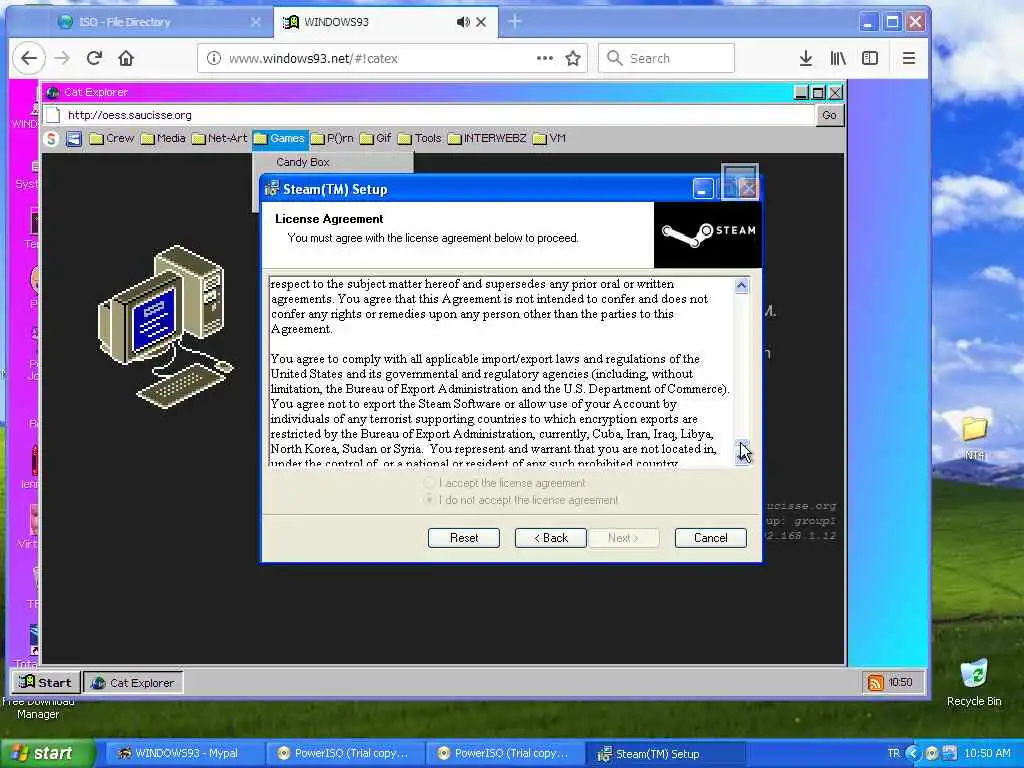Open browser Library icon
Viewport: 1024px width, 768px height.
(x=838, y=58)
